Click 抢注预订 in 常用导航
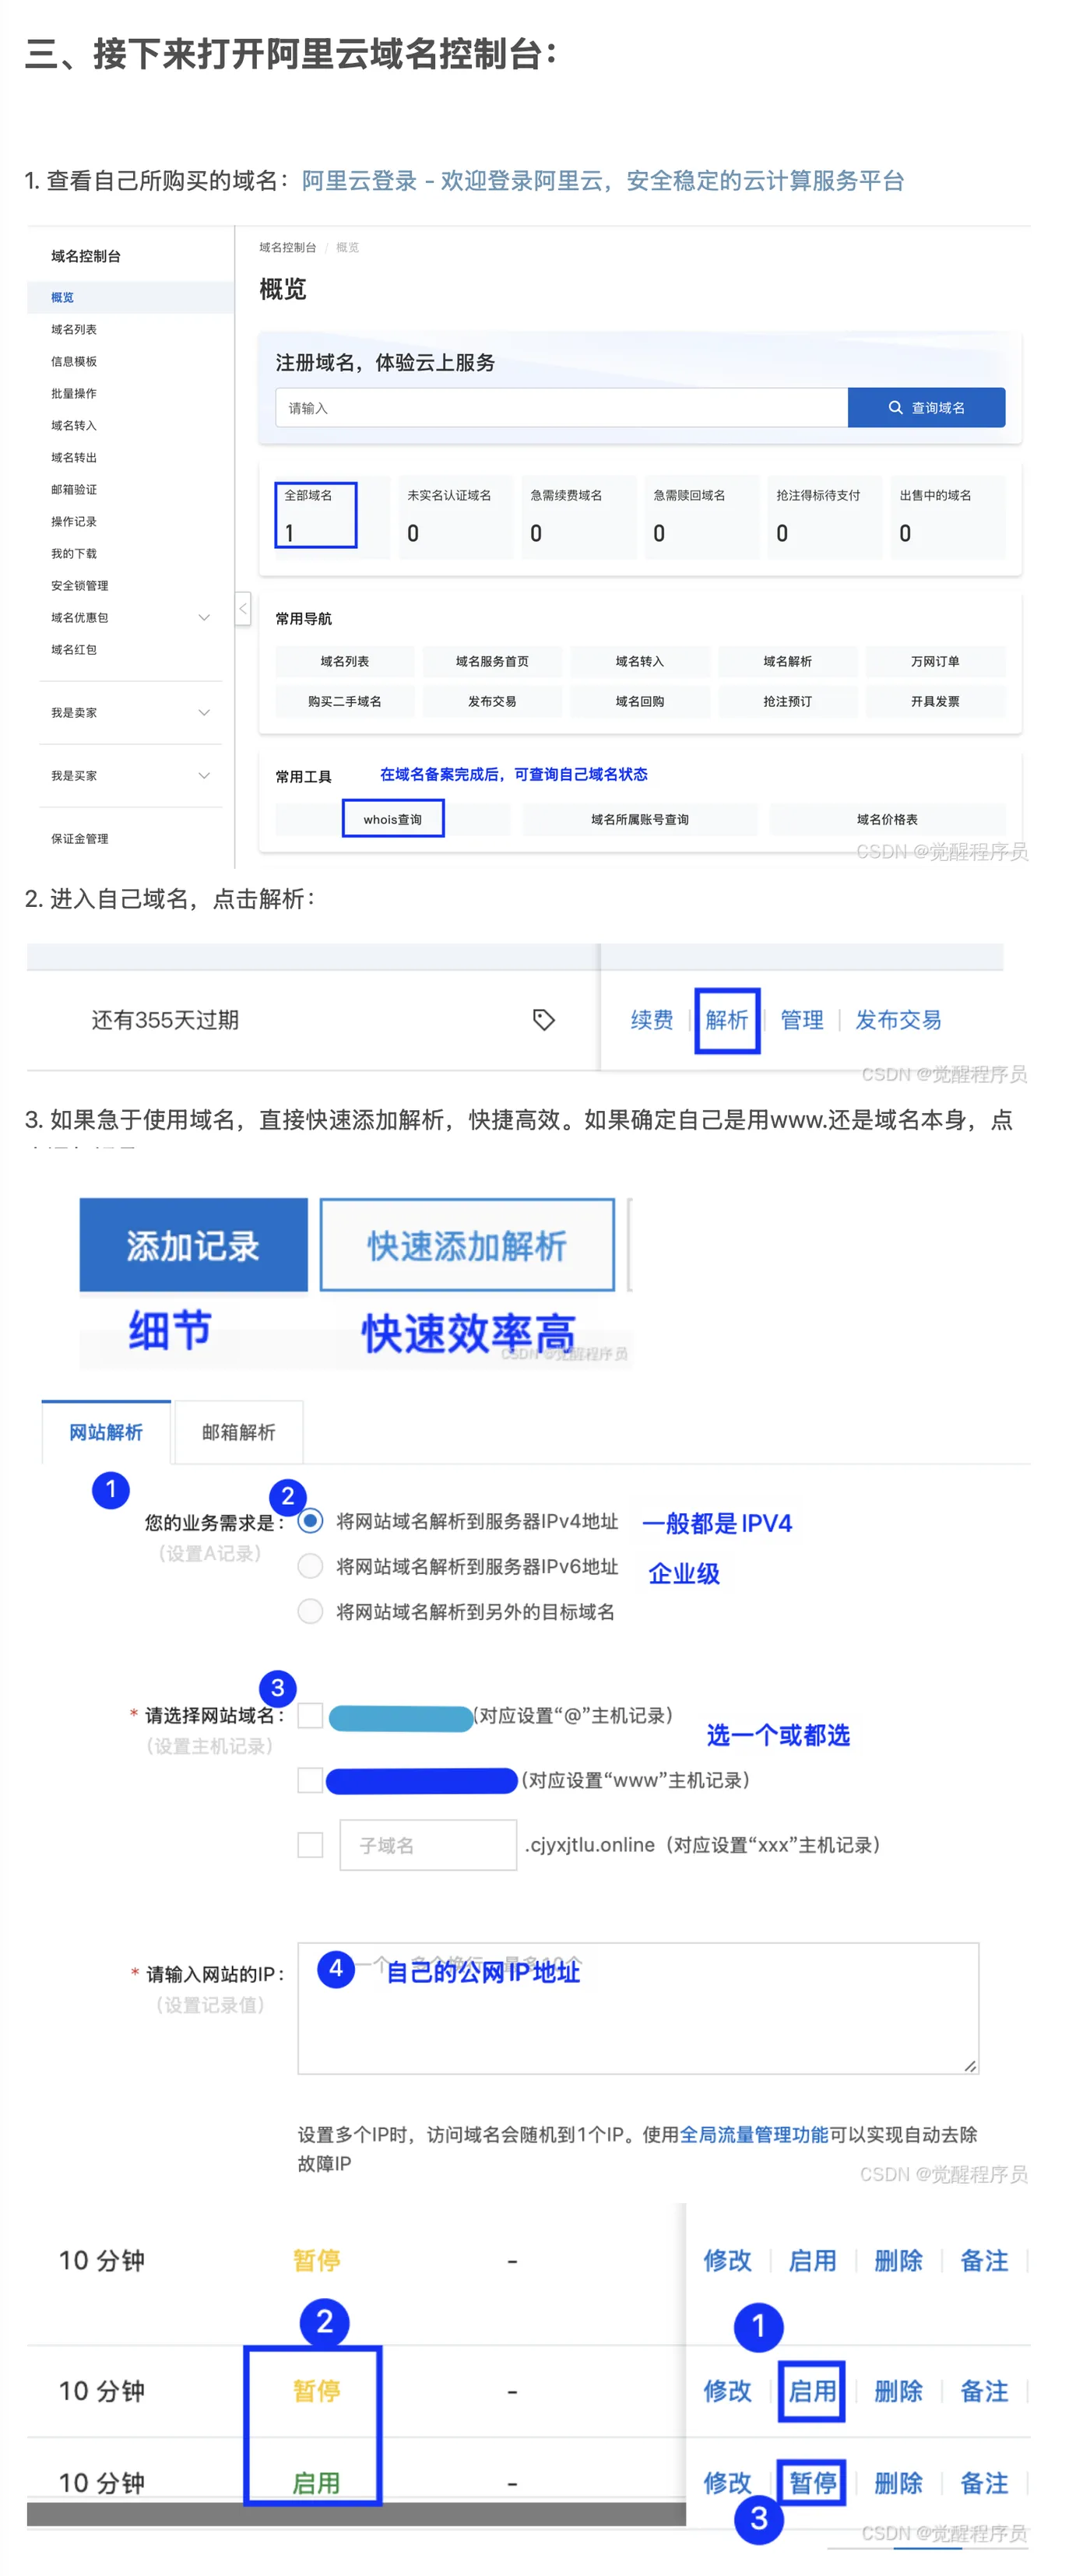This screenshot has width=1090, height=2576. click(787, 701)
